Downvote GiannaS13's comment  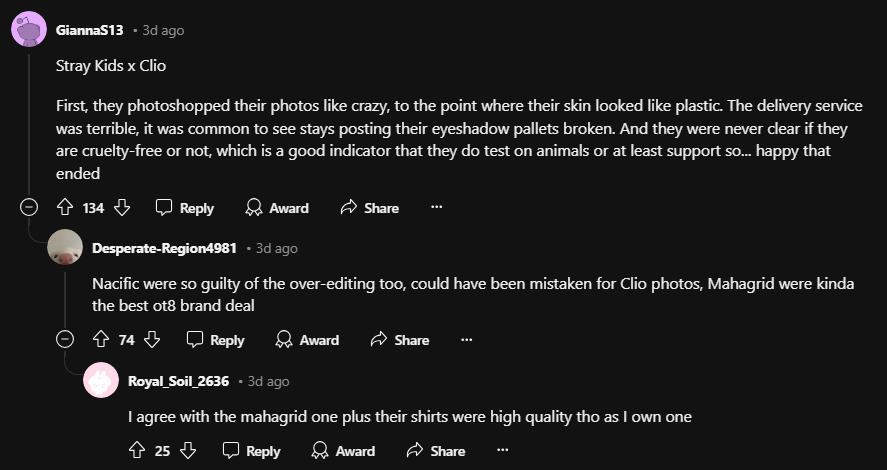[x=122, y=208]
